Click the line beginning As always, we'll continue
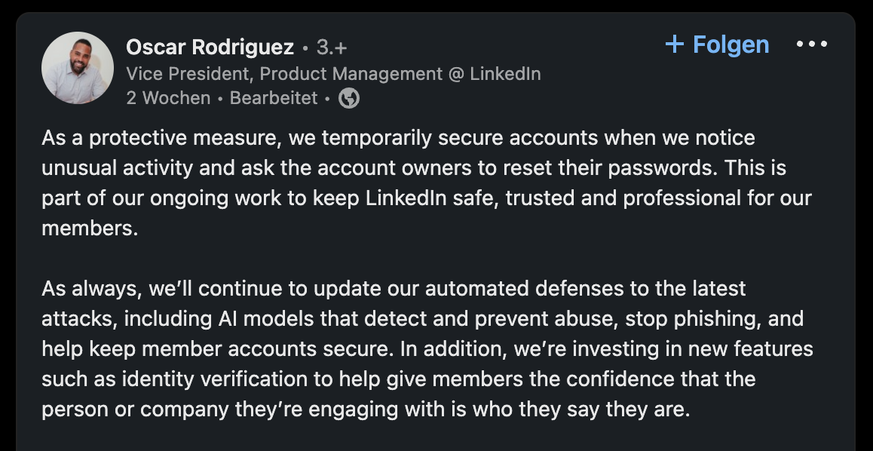The image size is (873, 451). point(394,289)
